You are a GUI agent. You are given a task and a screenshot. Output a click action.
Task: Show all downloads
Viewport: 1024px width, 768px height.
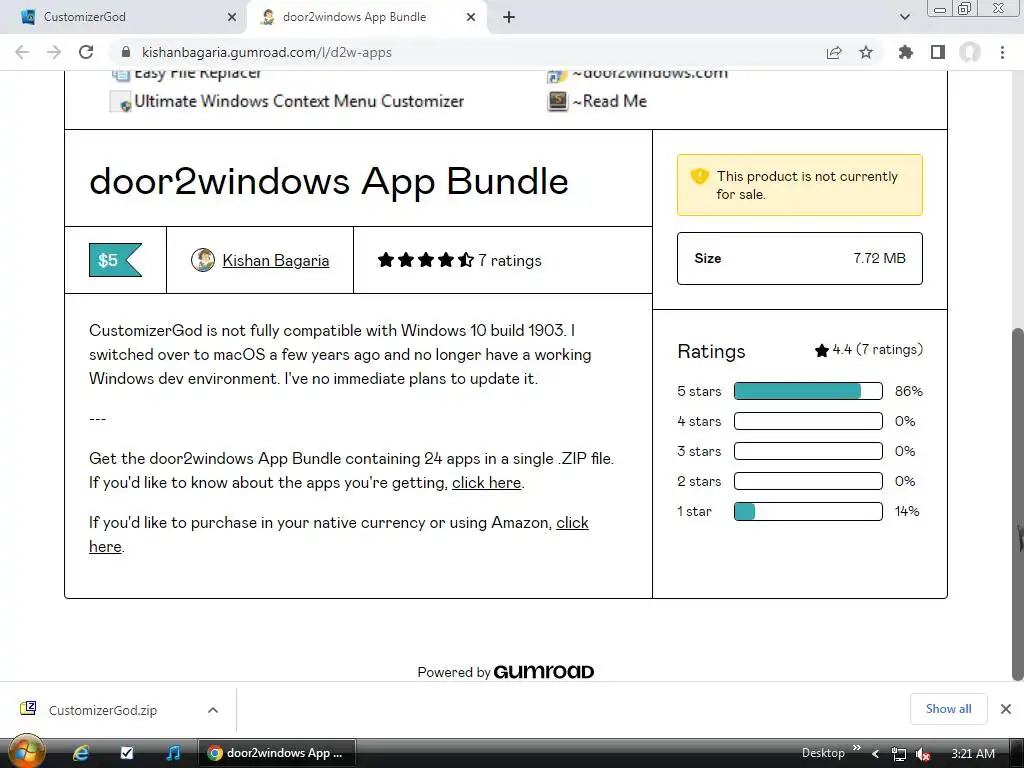click(x=948, y=709)
